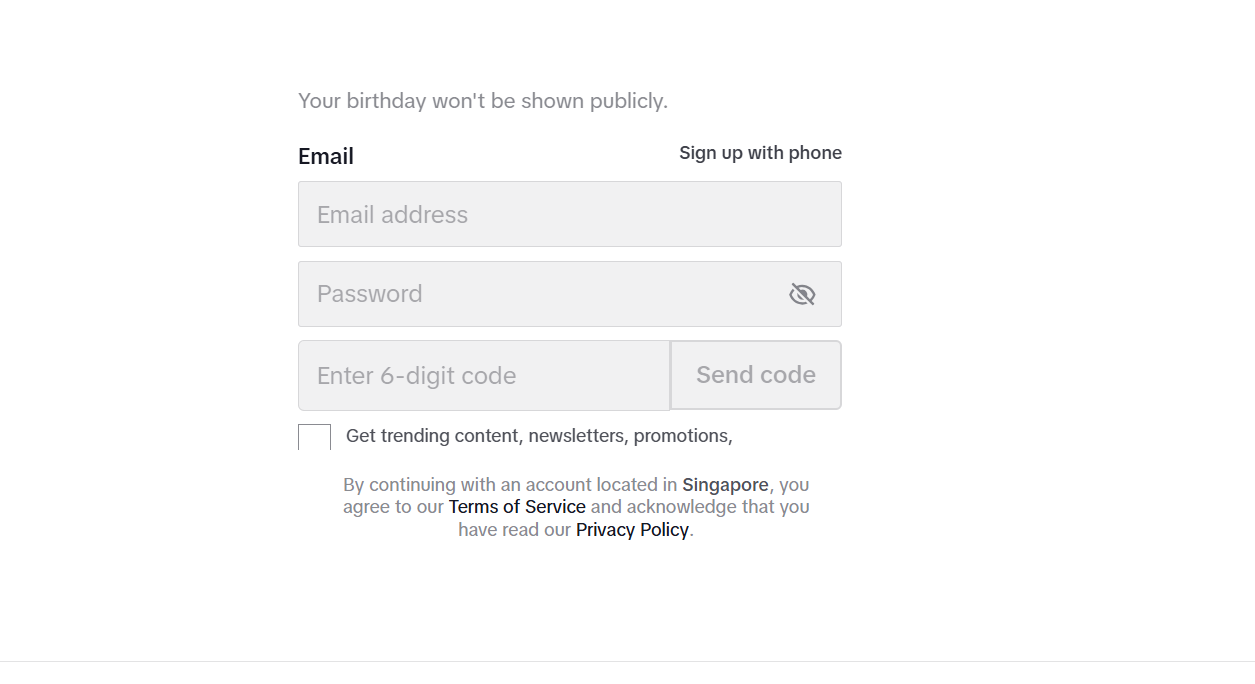Click the Email heading label

tap(326, 156)
